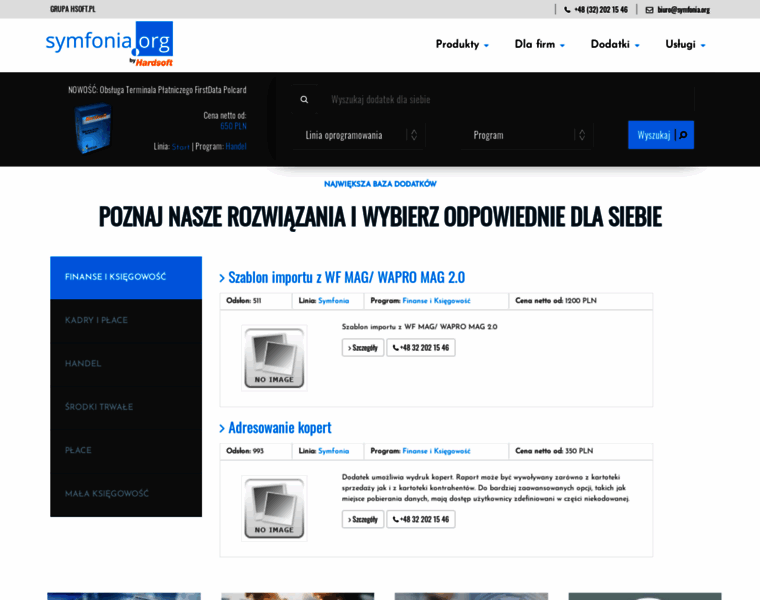Click the Start line link in banner
760x600 pixels.
coord(181,146)
